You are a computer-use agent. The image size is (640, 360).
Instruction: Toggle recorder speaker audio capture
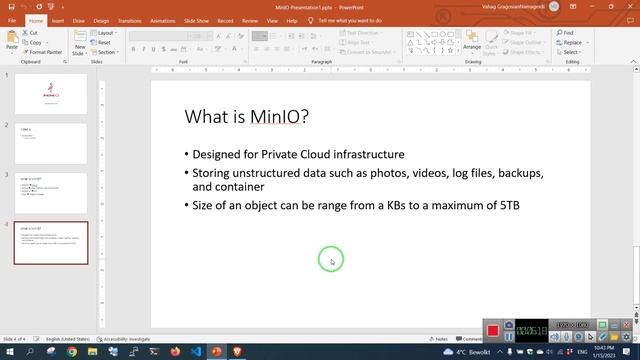click(554, 337)
